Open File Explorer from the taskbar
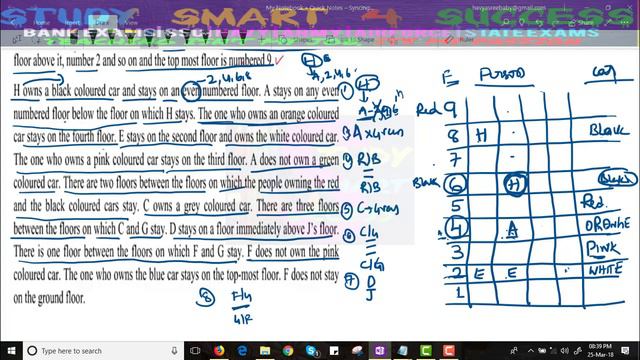Image resolution: width=640 pixels, height=360 pixels. coord(265,351)
